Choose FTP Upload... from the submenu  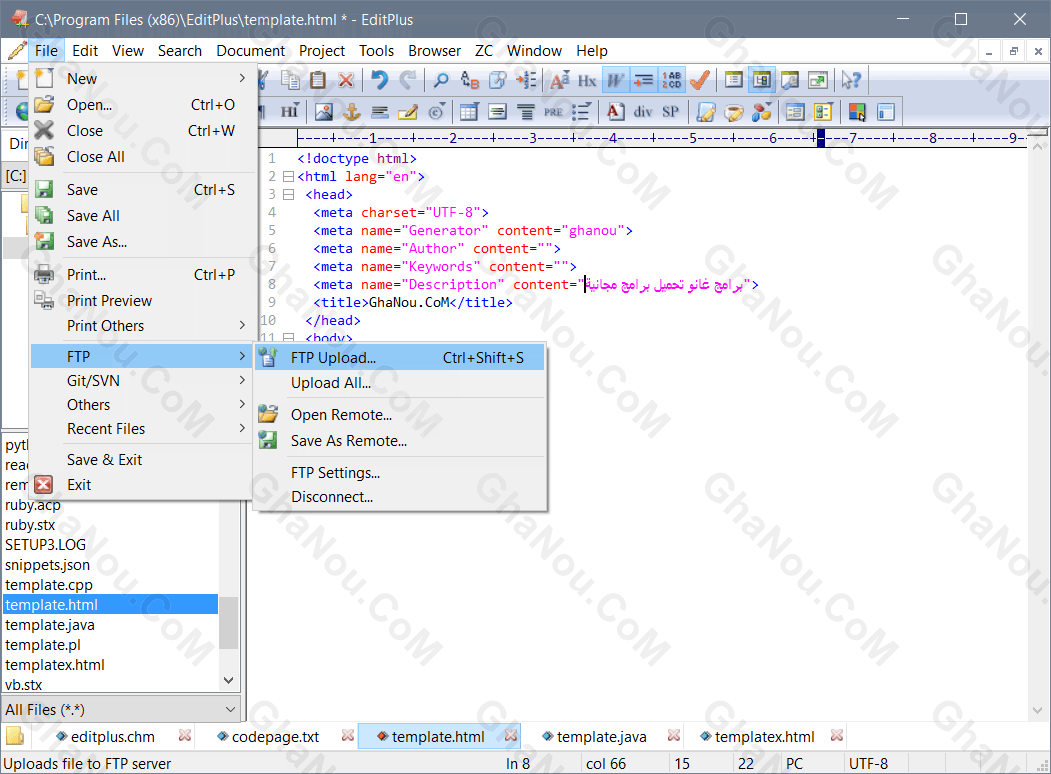point(399,358)
